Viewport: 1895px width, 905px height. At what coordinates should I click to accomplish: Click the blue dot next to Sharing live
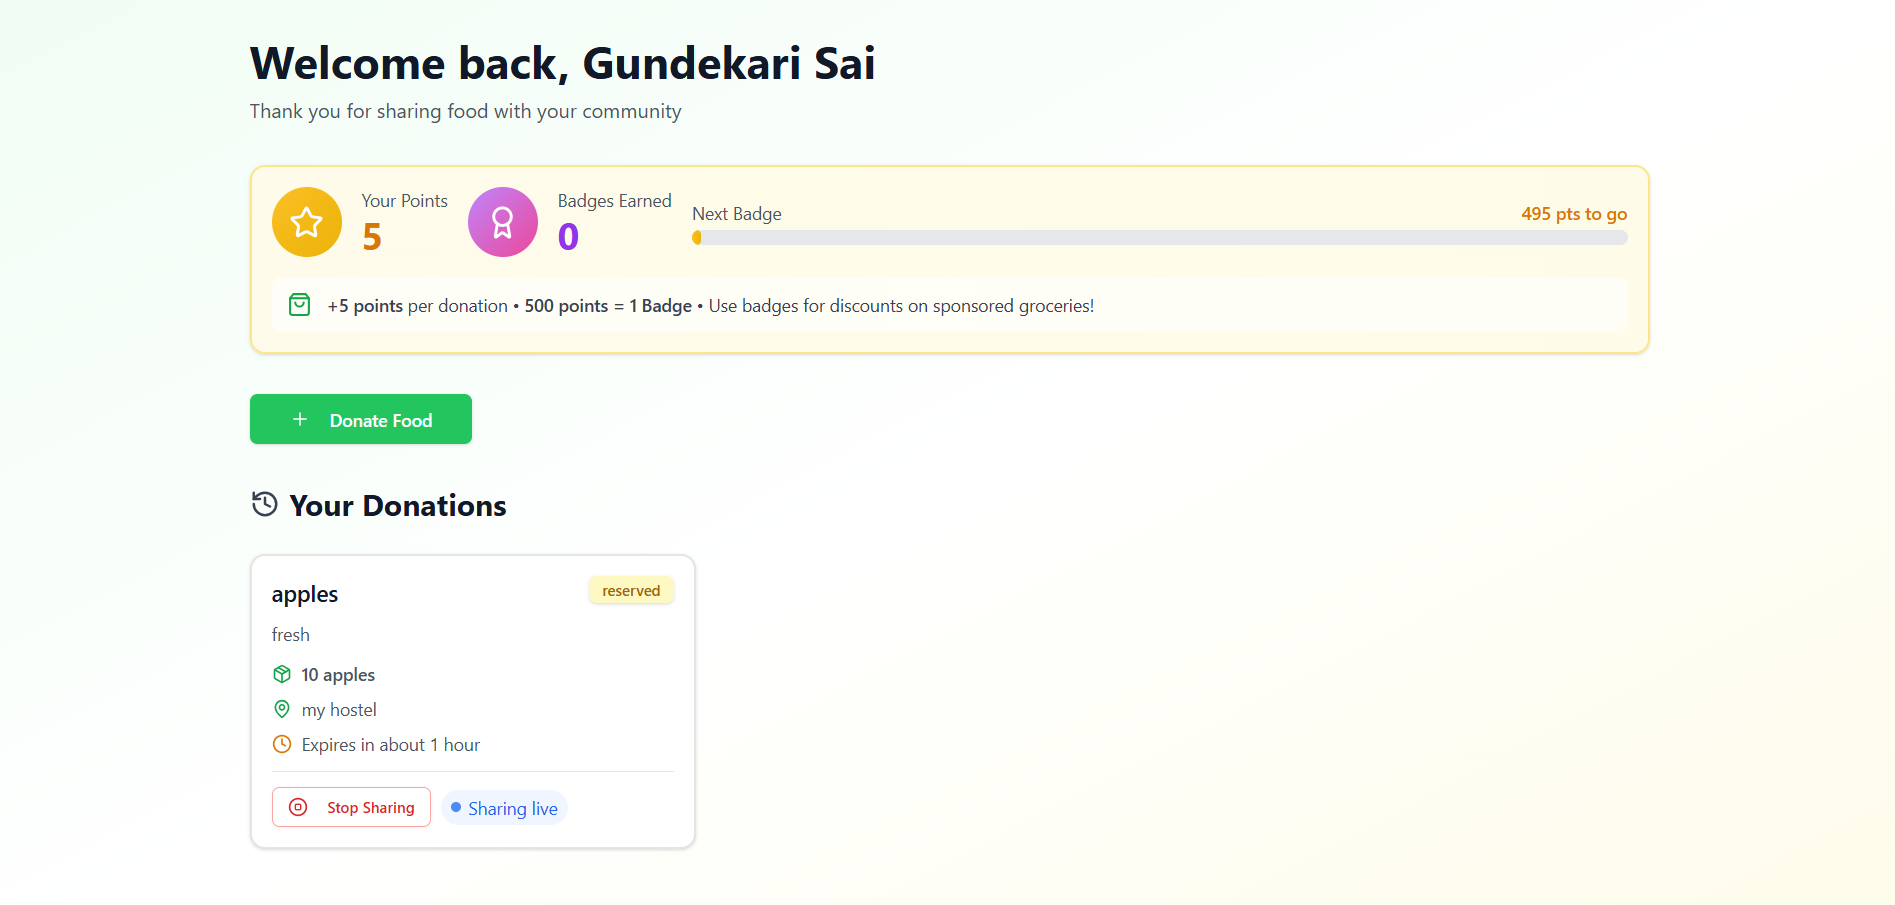[456, 806]
